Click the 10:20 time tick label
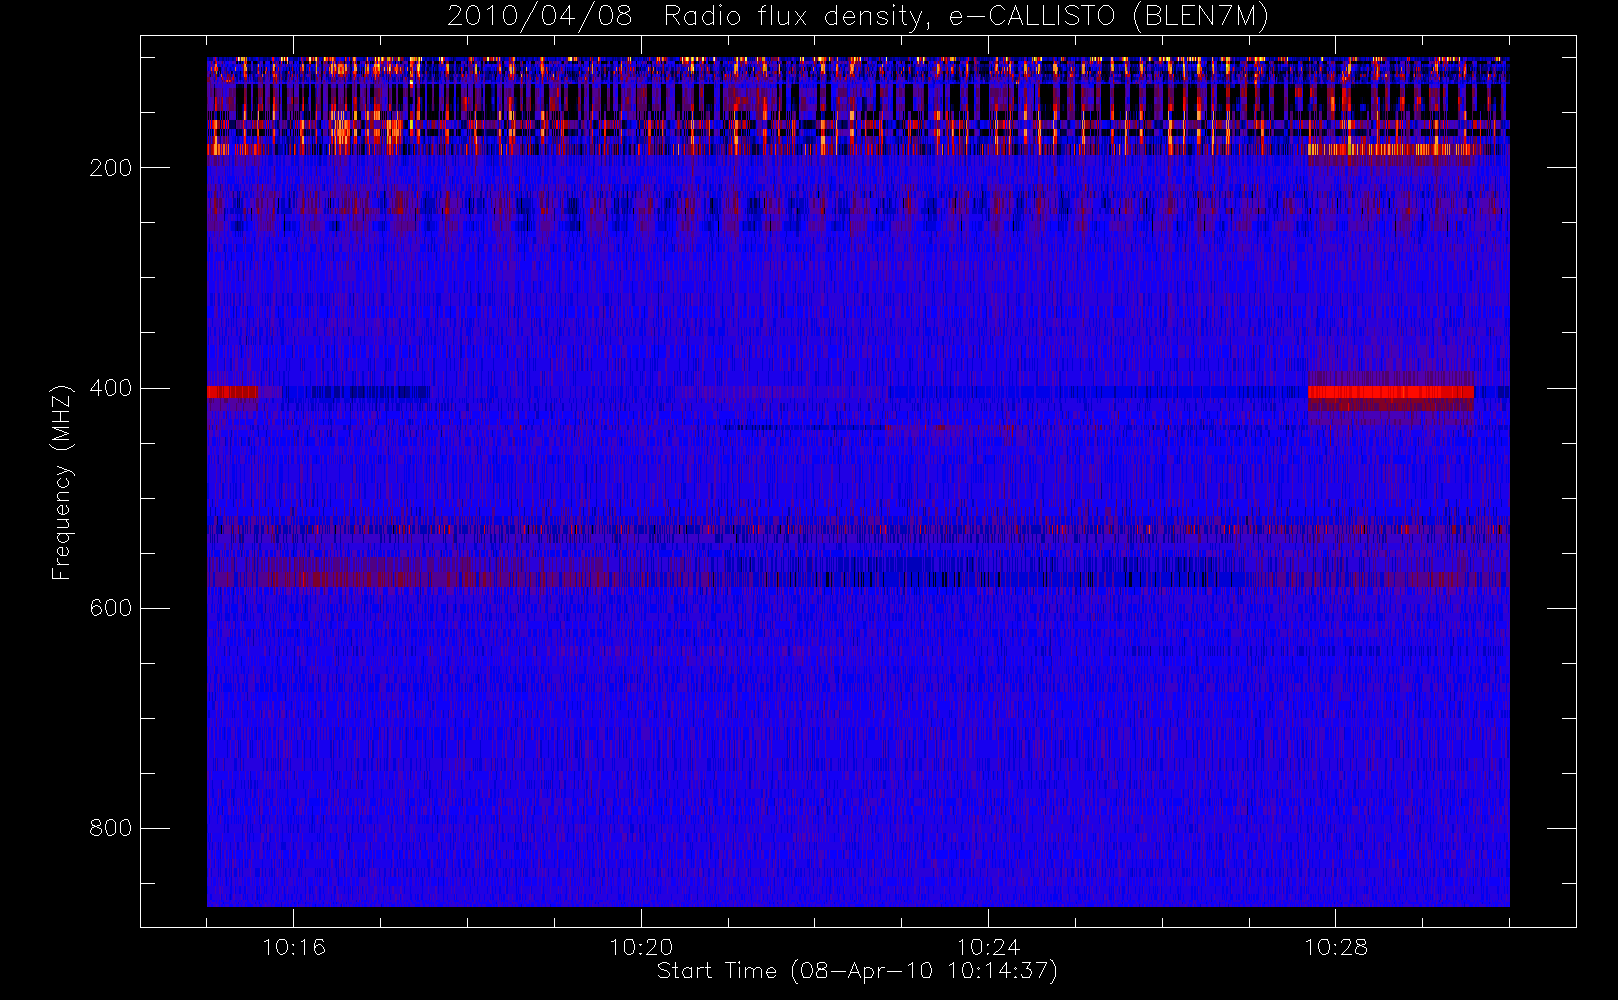Viewport: 1618px width, 1000px height. 641,947
